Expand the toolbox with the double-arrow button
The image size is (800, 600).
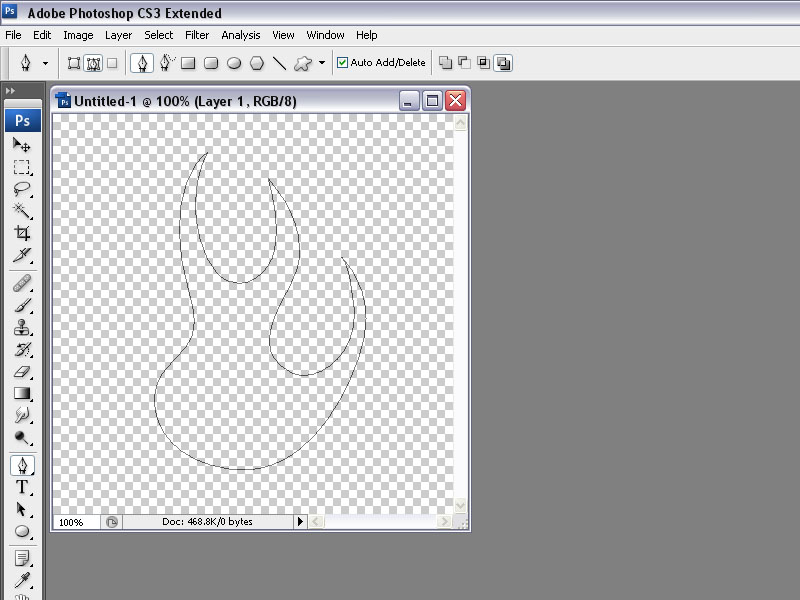point(11,91)
